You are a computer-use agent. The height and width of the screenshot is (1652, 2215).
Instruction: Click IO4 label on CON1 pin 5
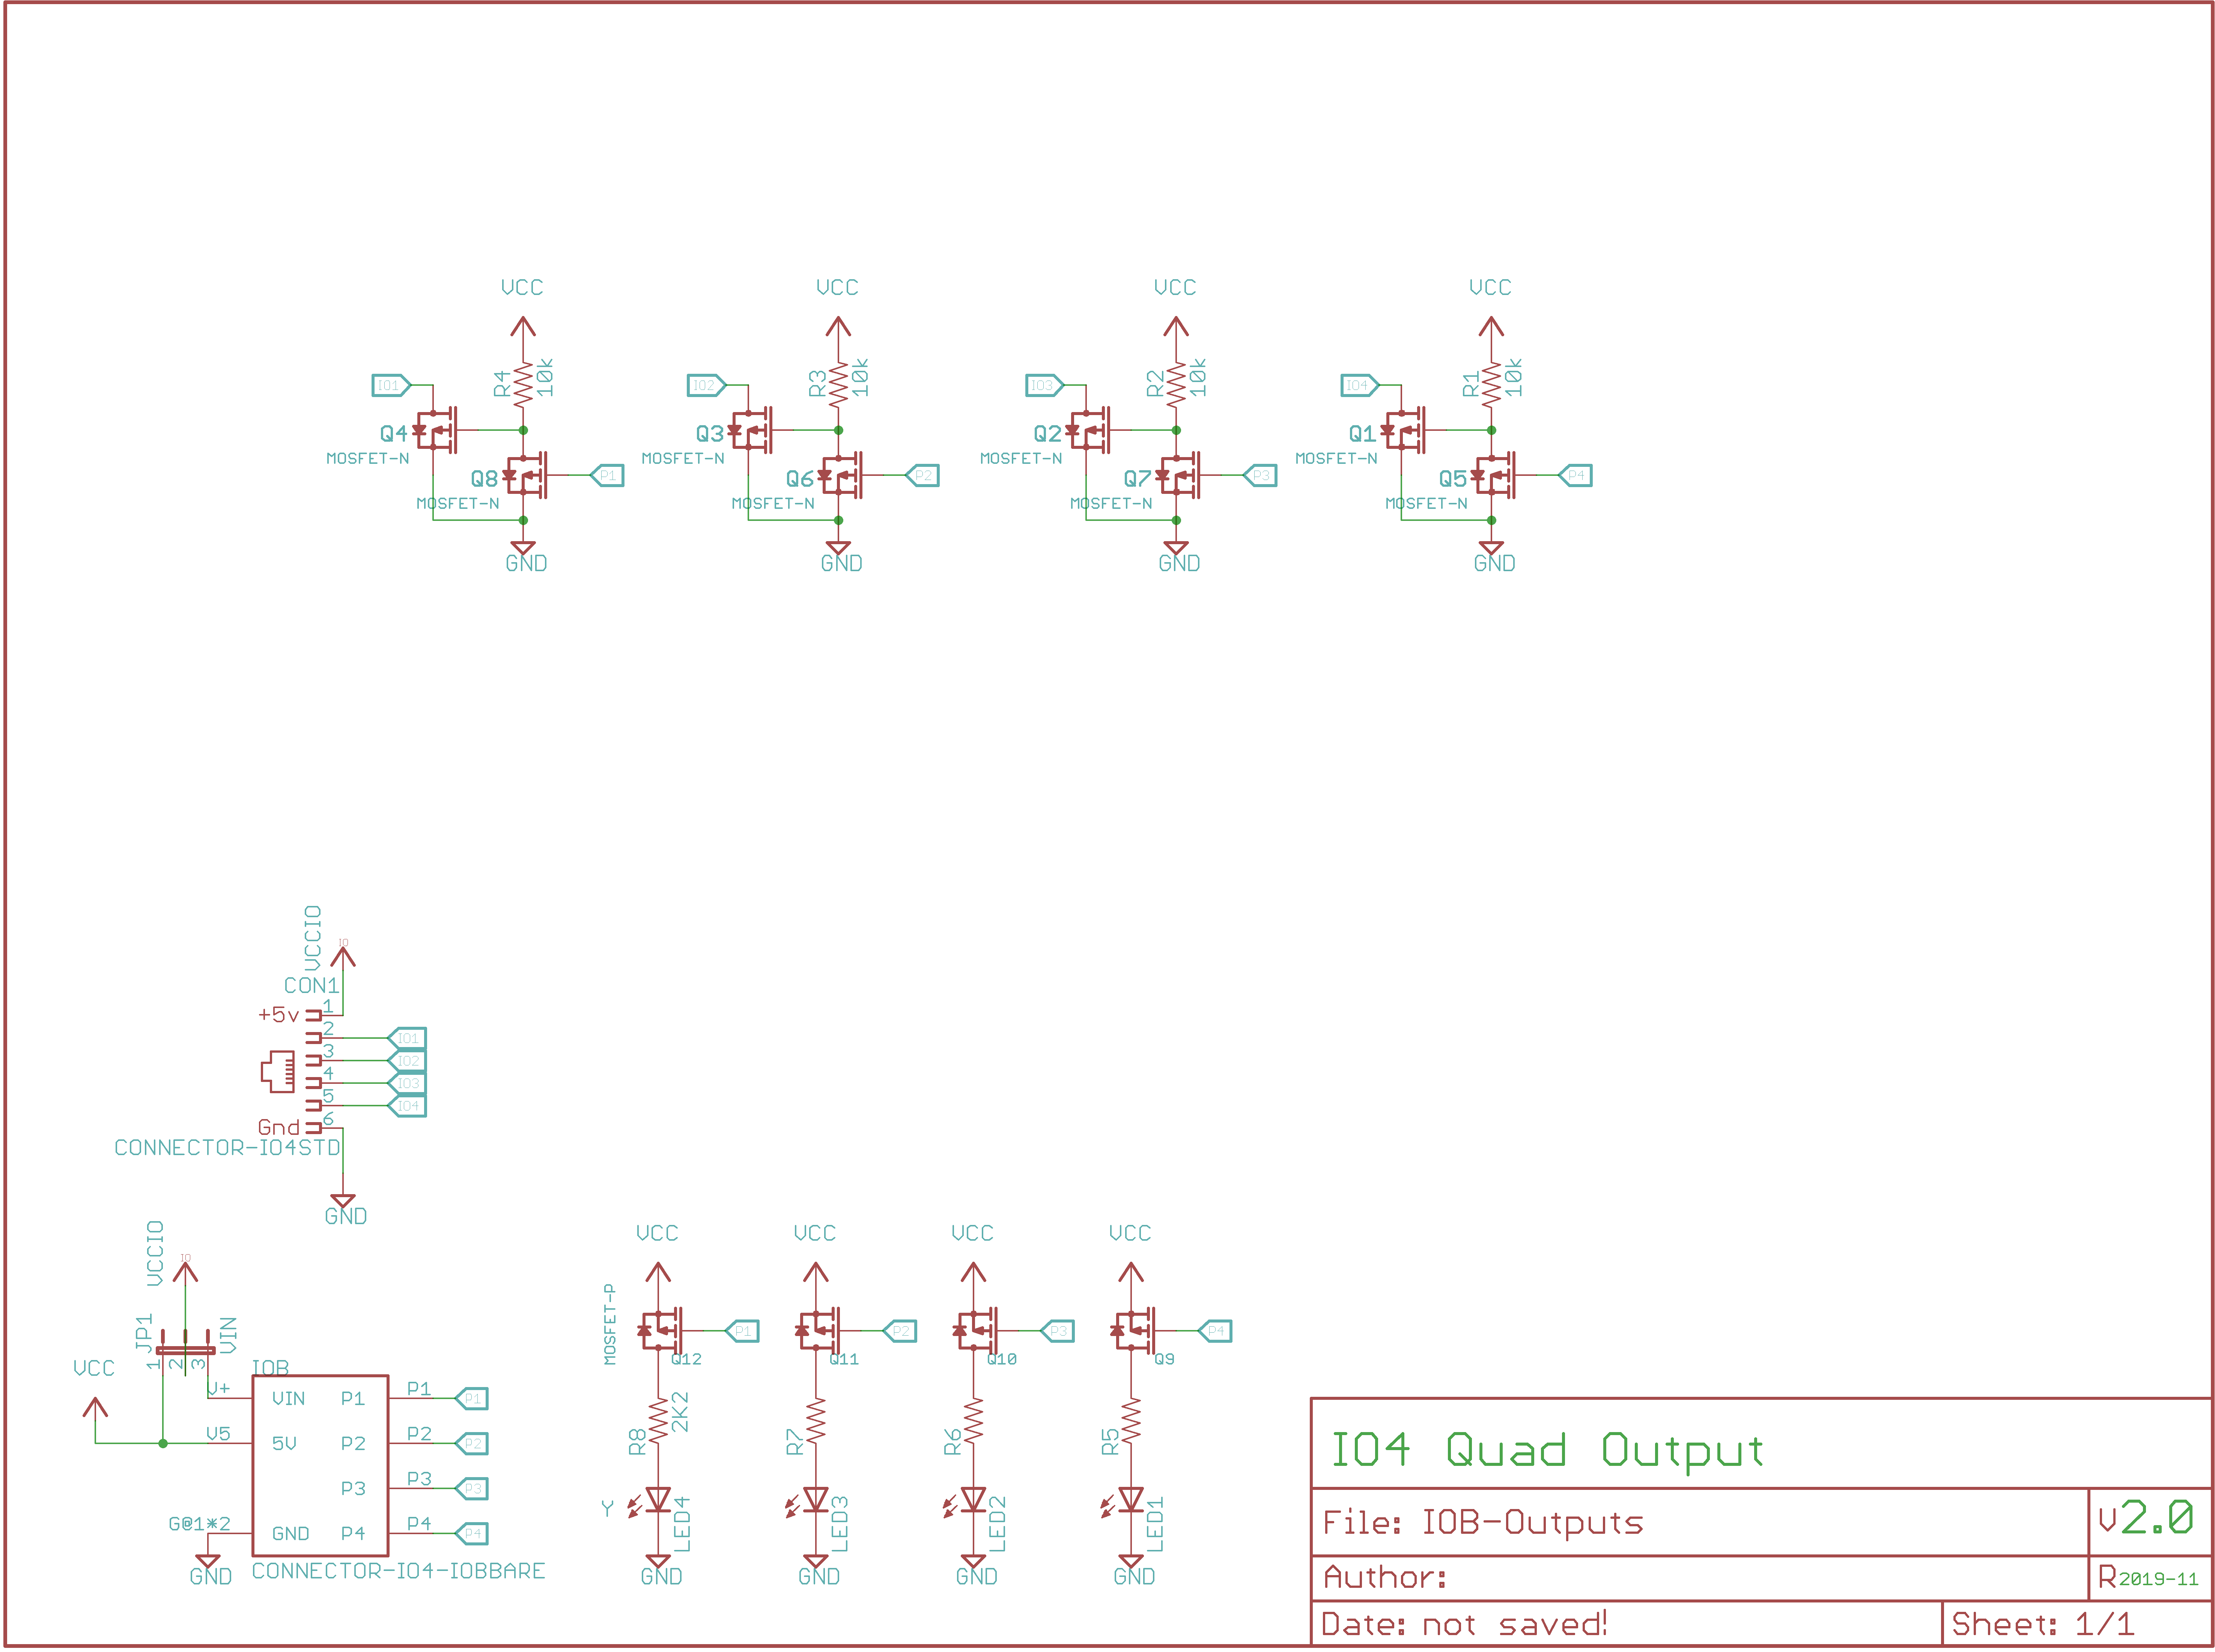(x=407, y=1106)
